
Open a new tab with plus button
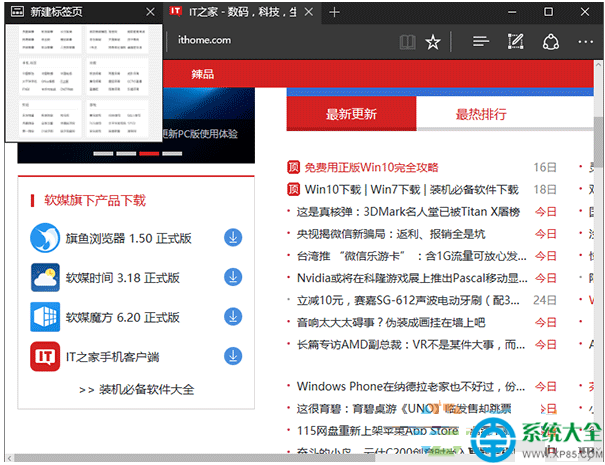tap(335, 12)
